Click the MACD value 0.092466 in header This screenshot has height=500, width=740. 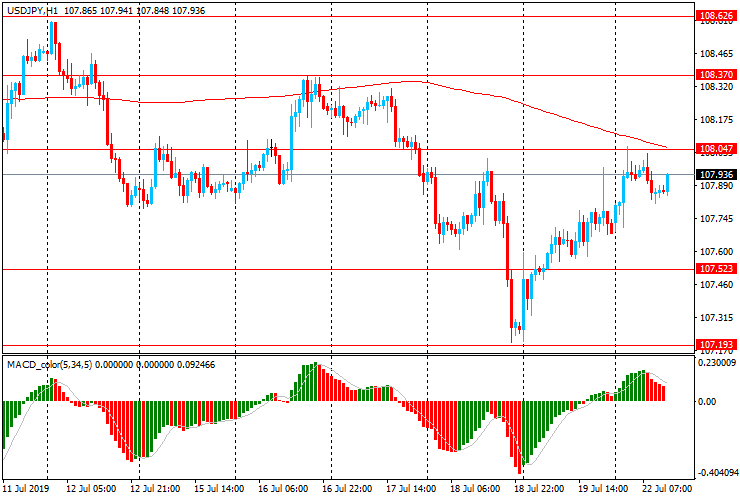point(196,364)
